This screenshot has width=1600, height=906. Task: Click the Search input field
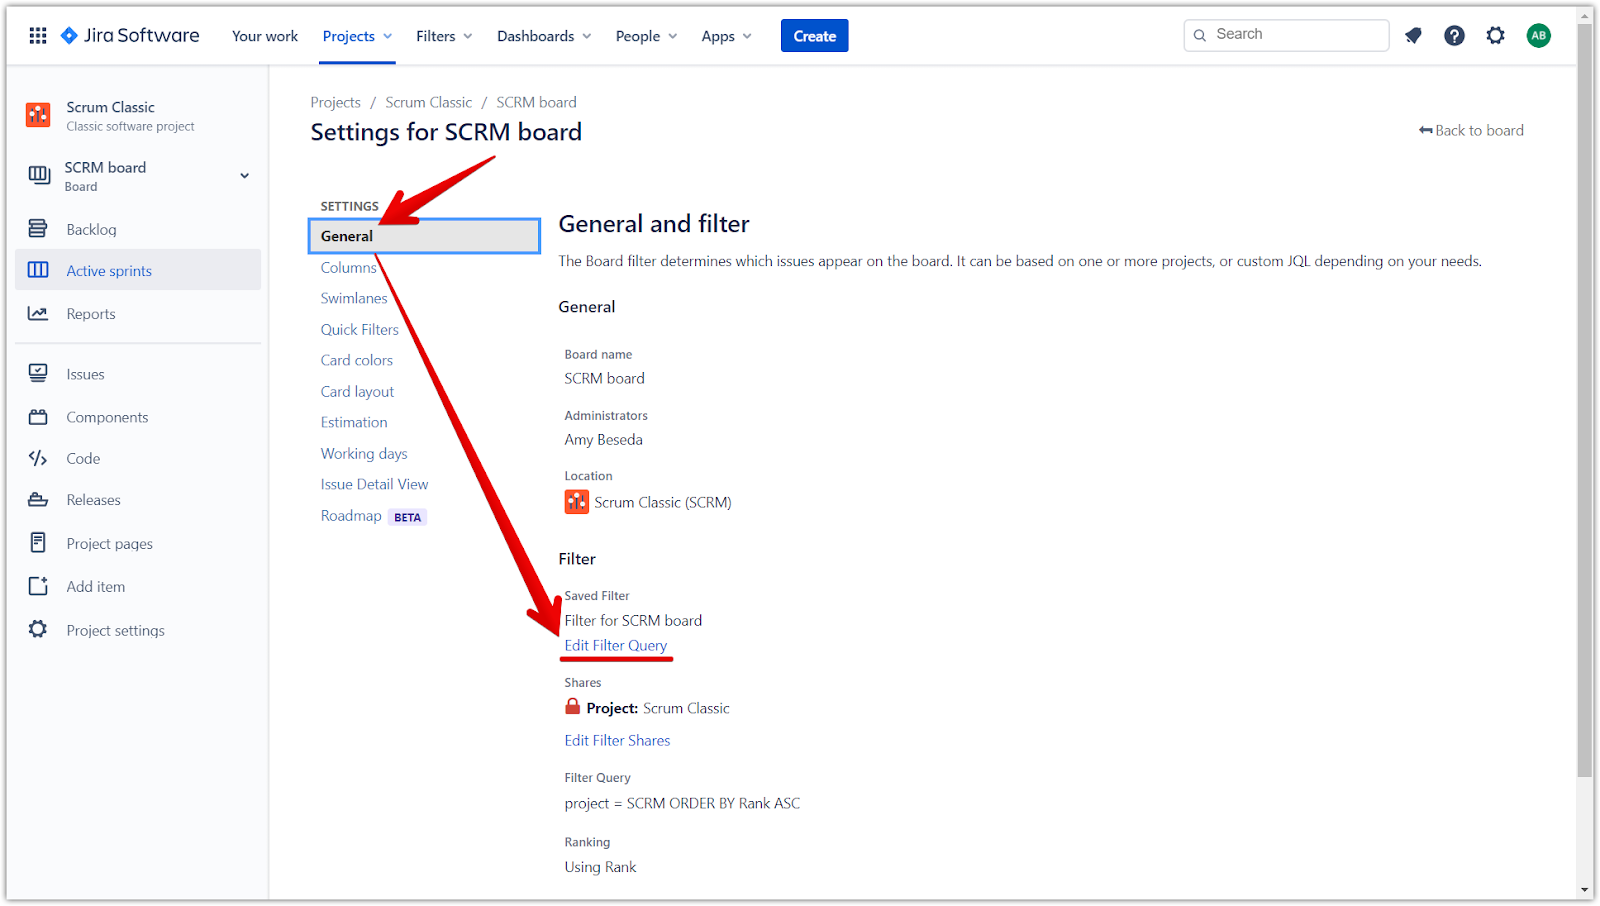click(x=1295, y=35)
